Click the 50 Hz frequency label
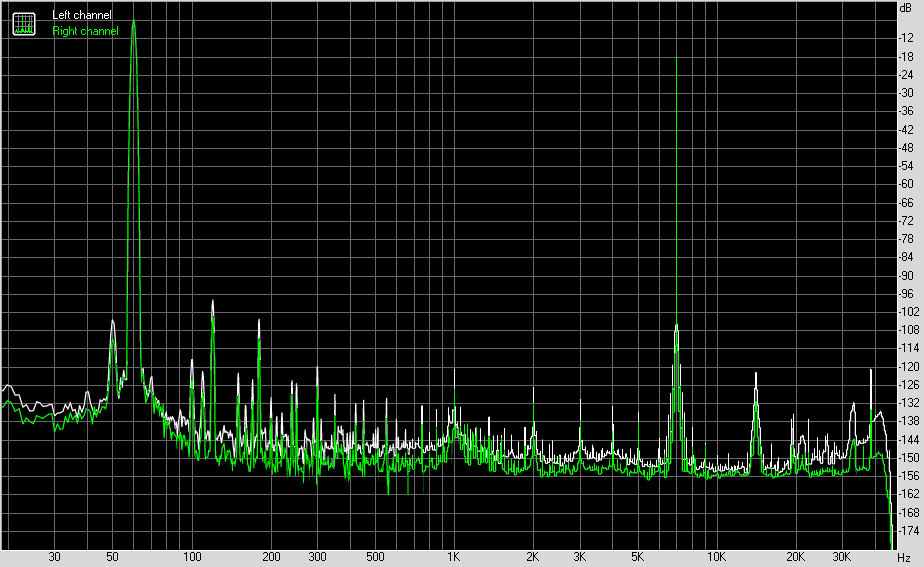 (113, 557)
